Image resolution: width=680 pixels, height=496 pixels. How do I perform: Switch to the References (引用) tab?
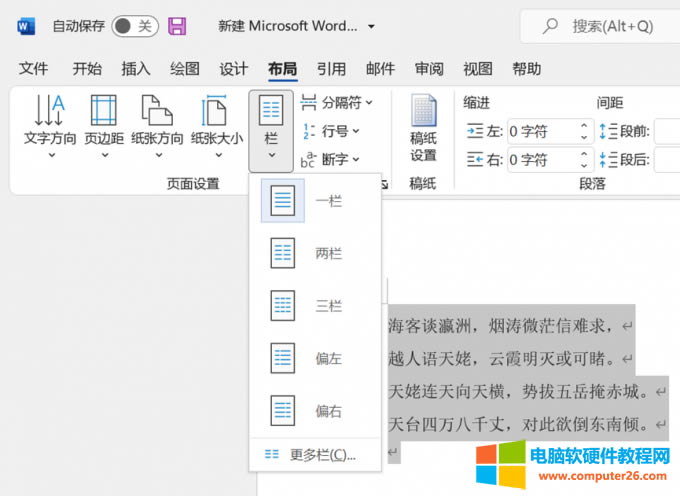pyautogui.click(x=331, y=69)
